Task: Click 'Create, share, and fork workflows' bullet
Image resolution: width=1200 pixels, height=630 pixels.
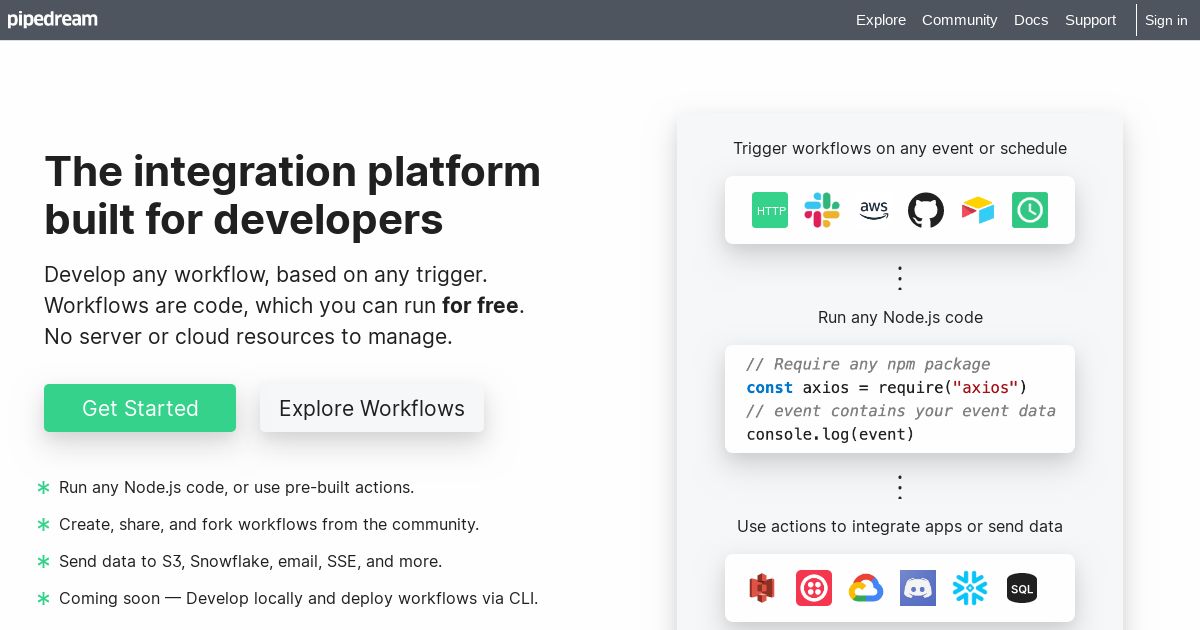Action: click(x=269, y=525)
